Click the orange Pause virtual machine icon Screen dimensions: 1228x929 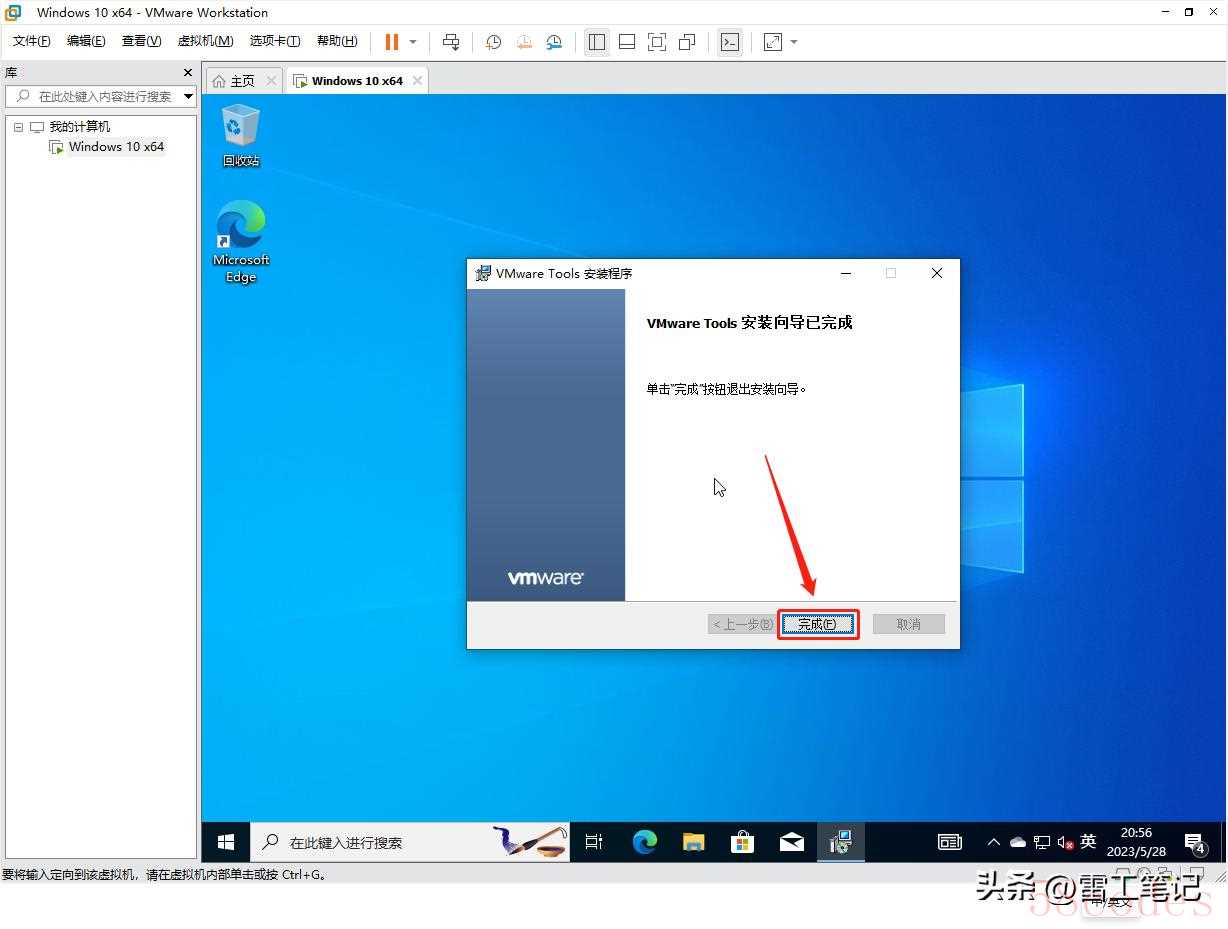(x=391, y=42)
